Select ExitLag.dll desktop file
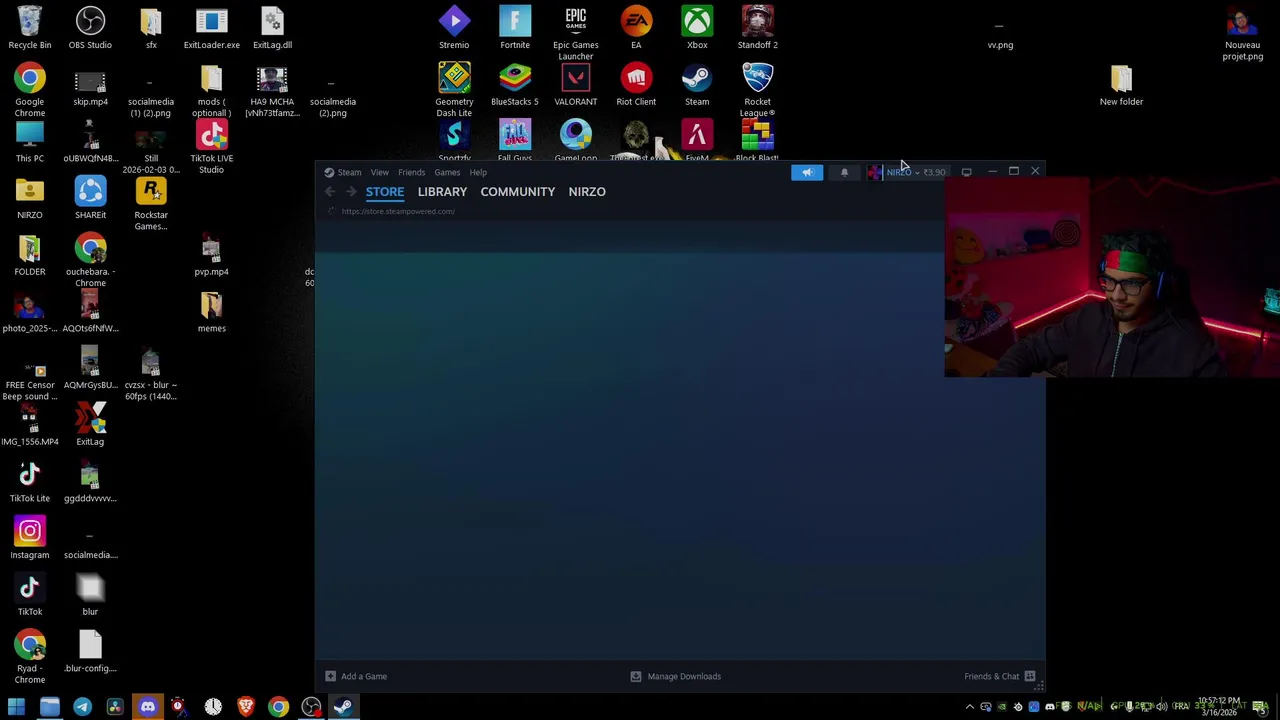 pyautogui.click(x=272, y=28)
